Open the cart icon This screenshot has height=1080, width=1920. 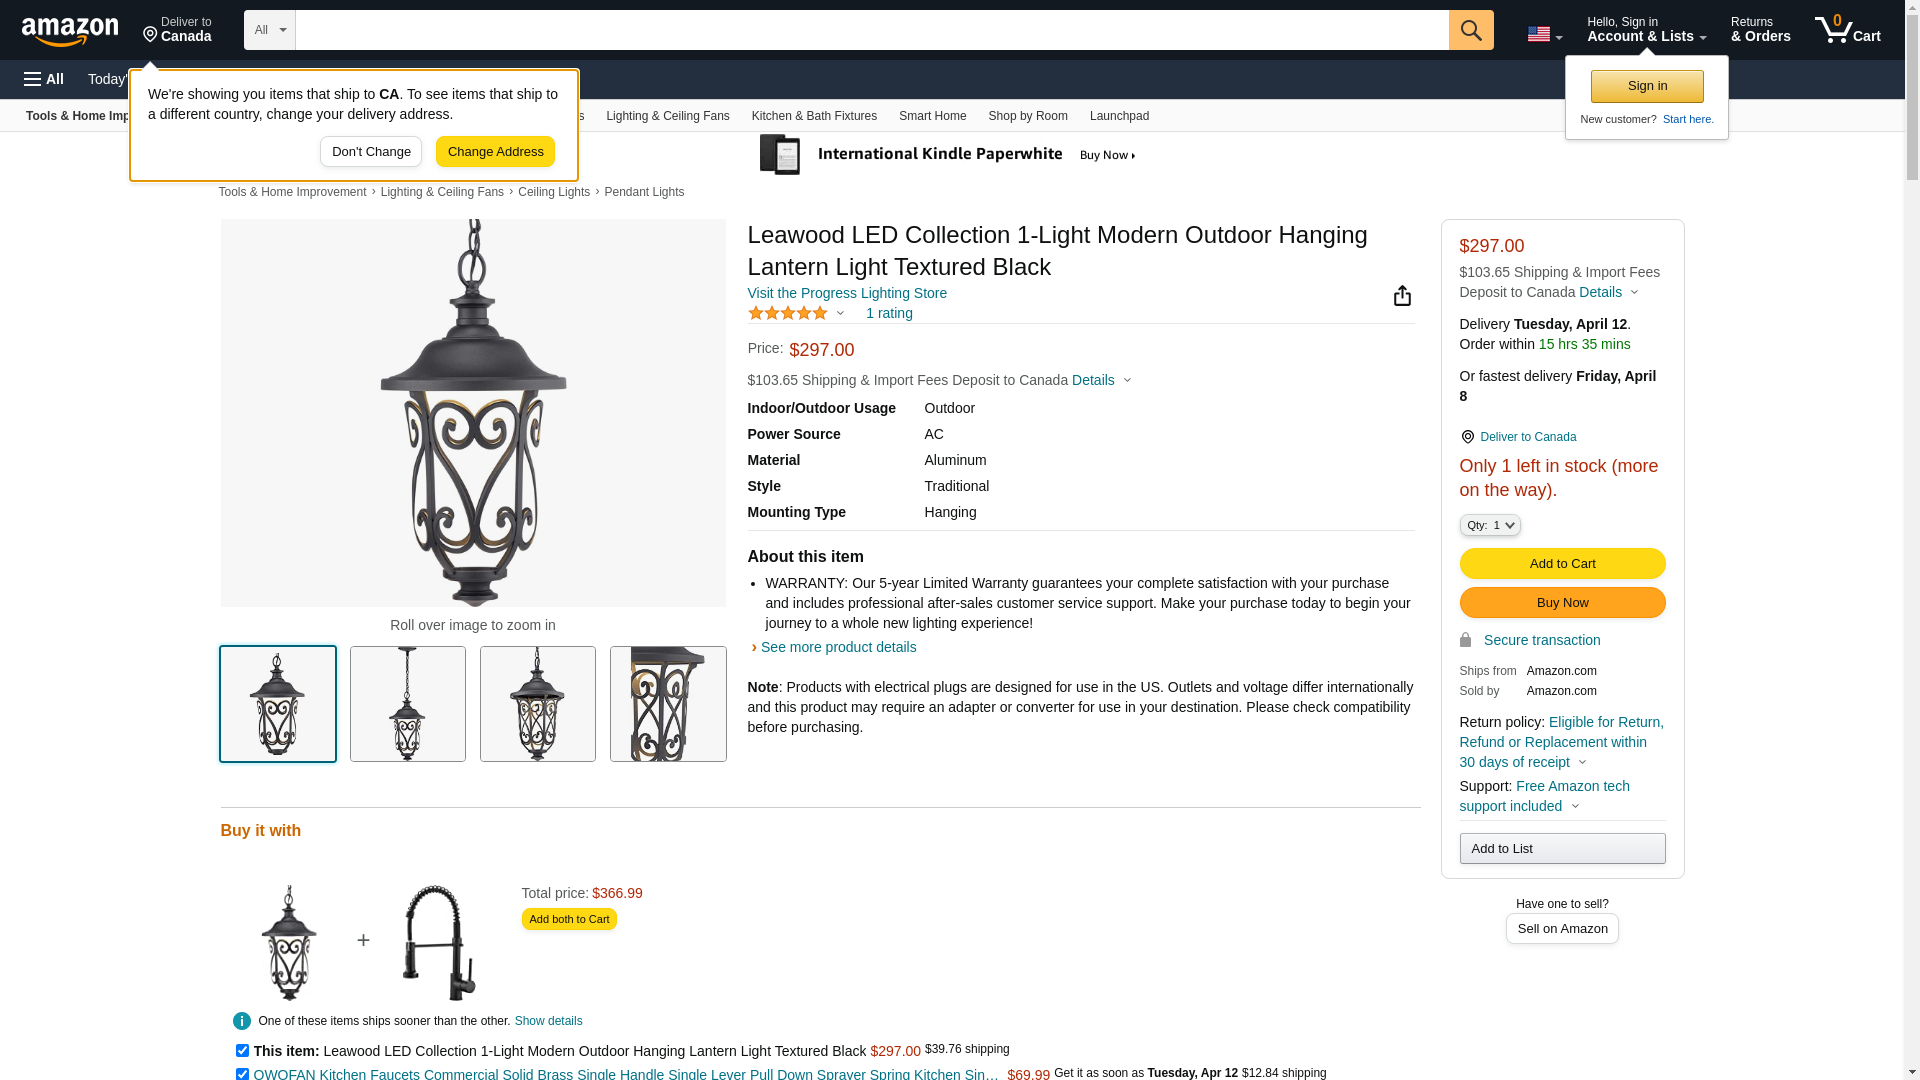[1847, 30]
